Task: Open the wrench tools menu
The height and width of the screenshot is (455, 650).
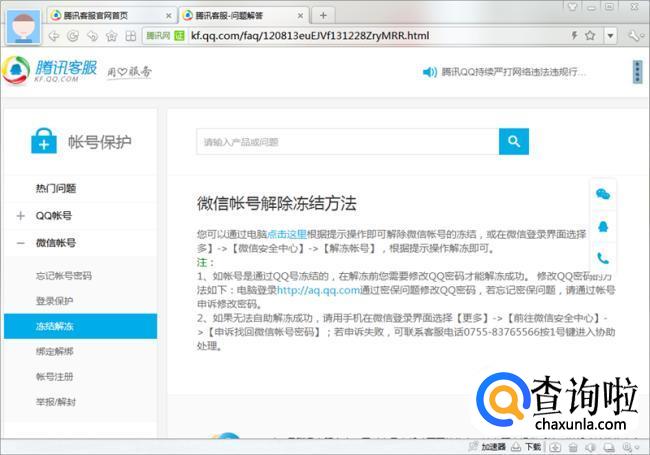Action: point(634,36)
